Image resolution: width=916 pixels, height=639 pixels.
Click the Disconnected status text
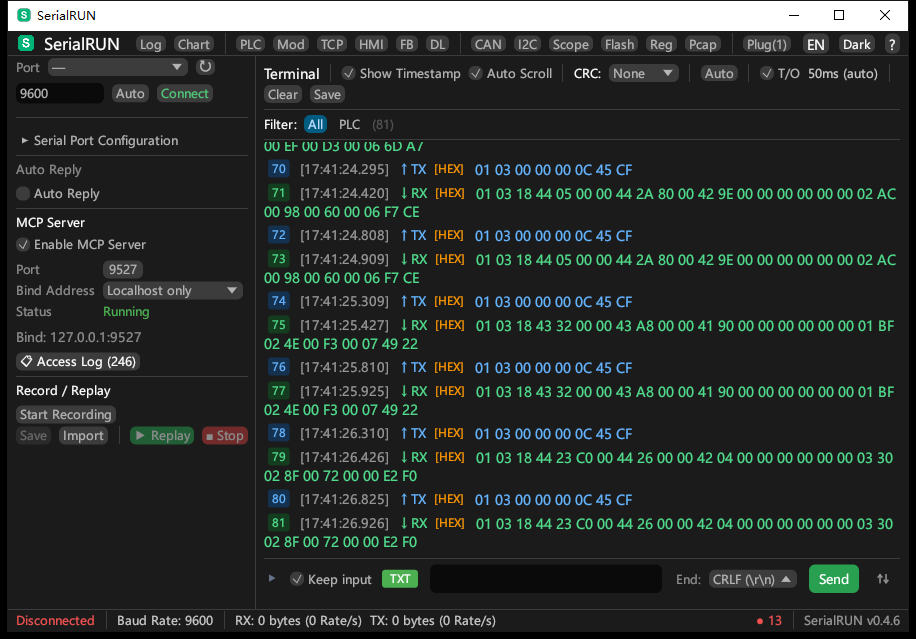(x=55, y=620)
